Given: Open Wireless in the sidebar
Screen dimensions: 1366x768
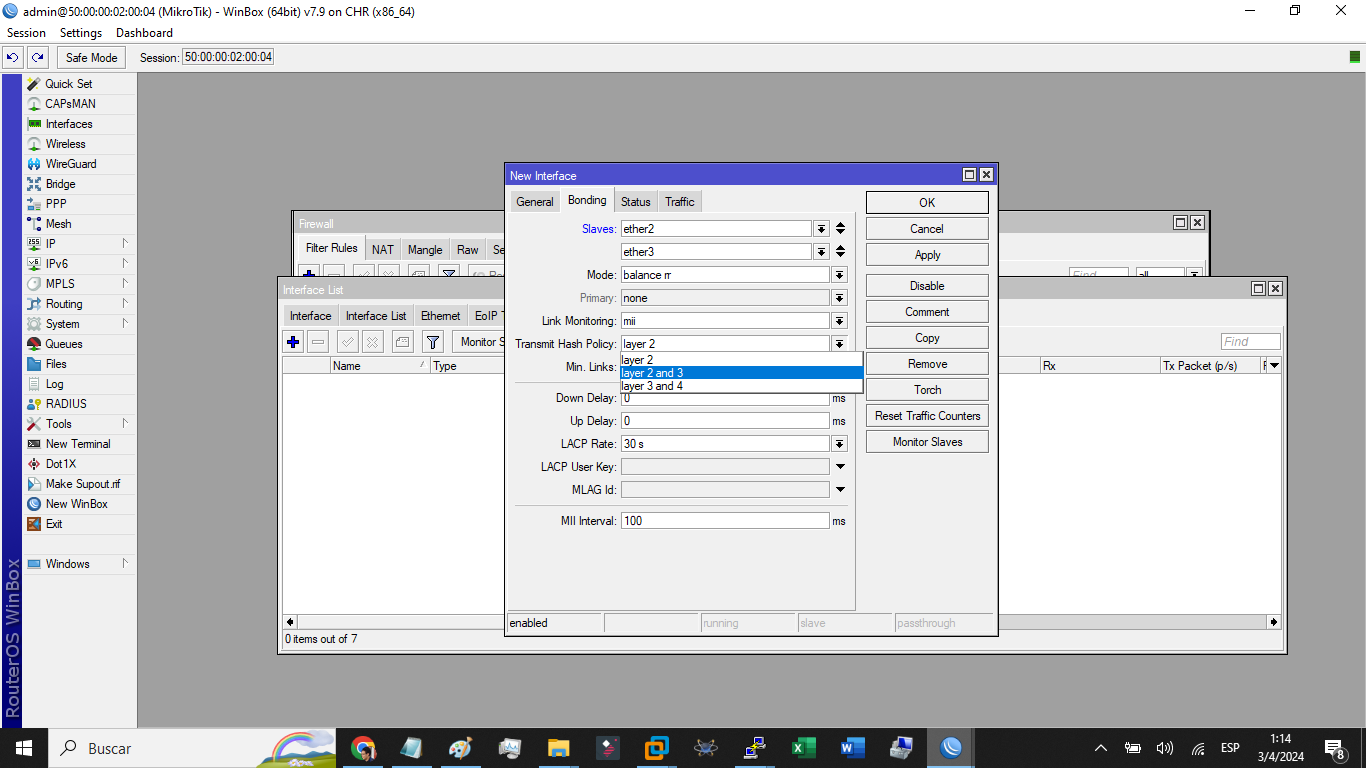Looking at the screenshot, I should pyautogui.click(x=65, y=144).
